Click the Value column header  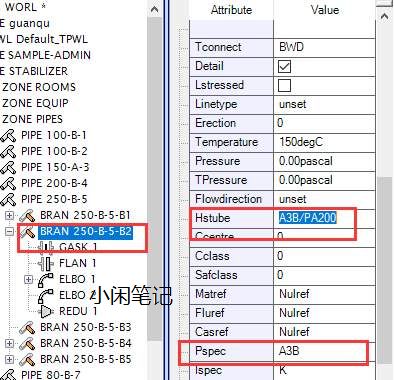pos(325,10)
